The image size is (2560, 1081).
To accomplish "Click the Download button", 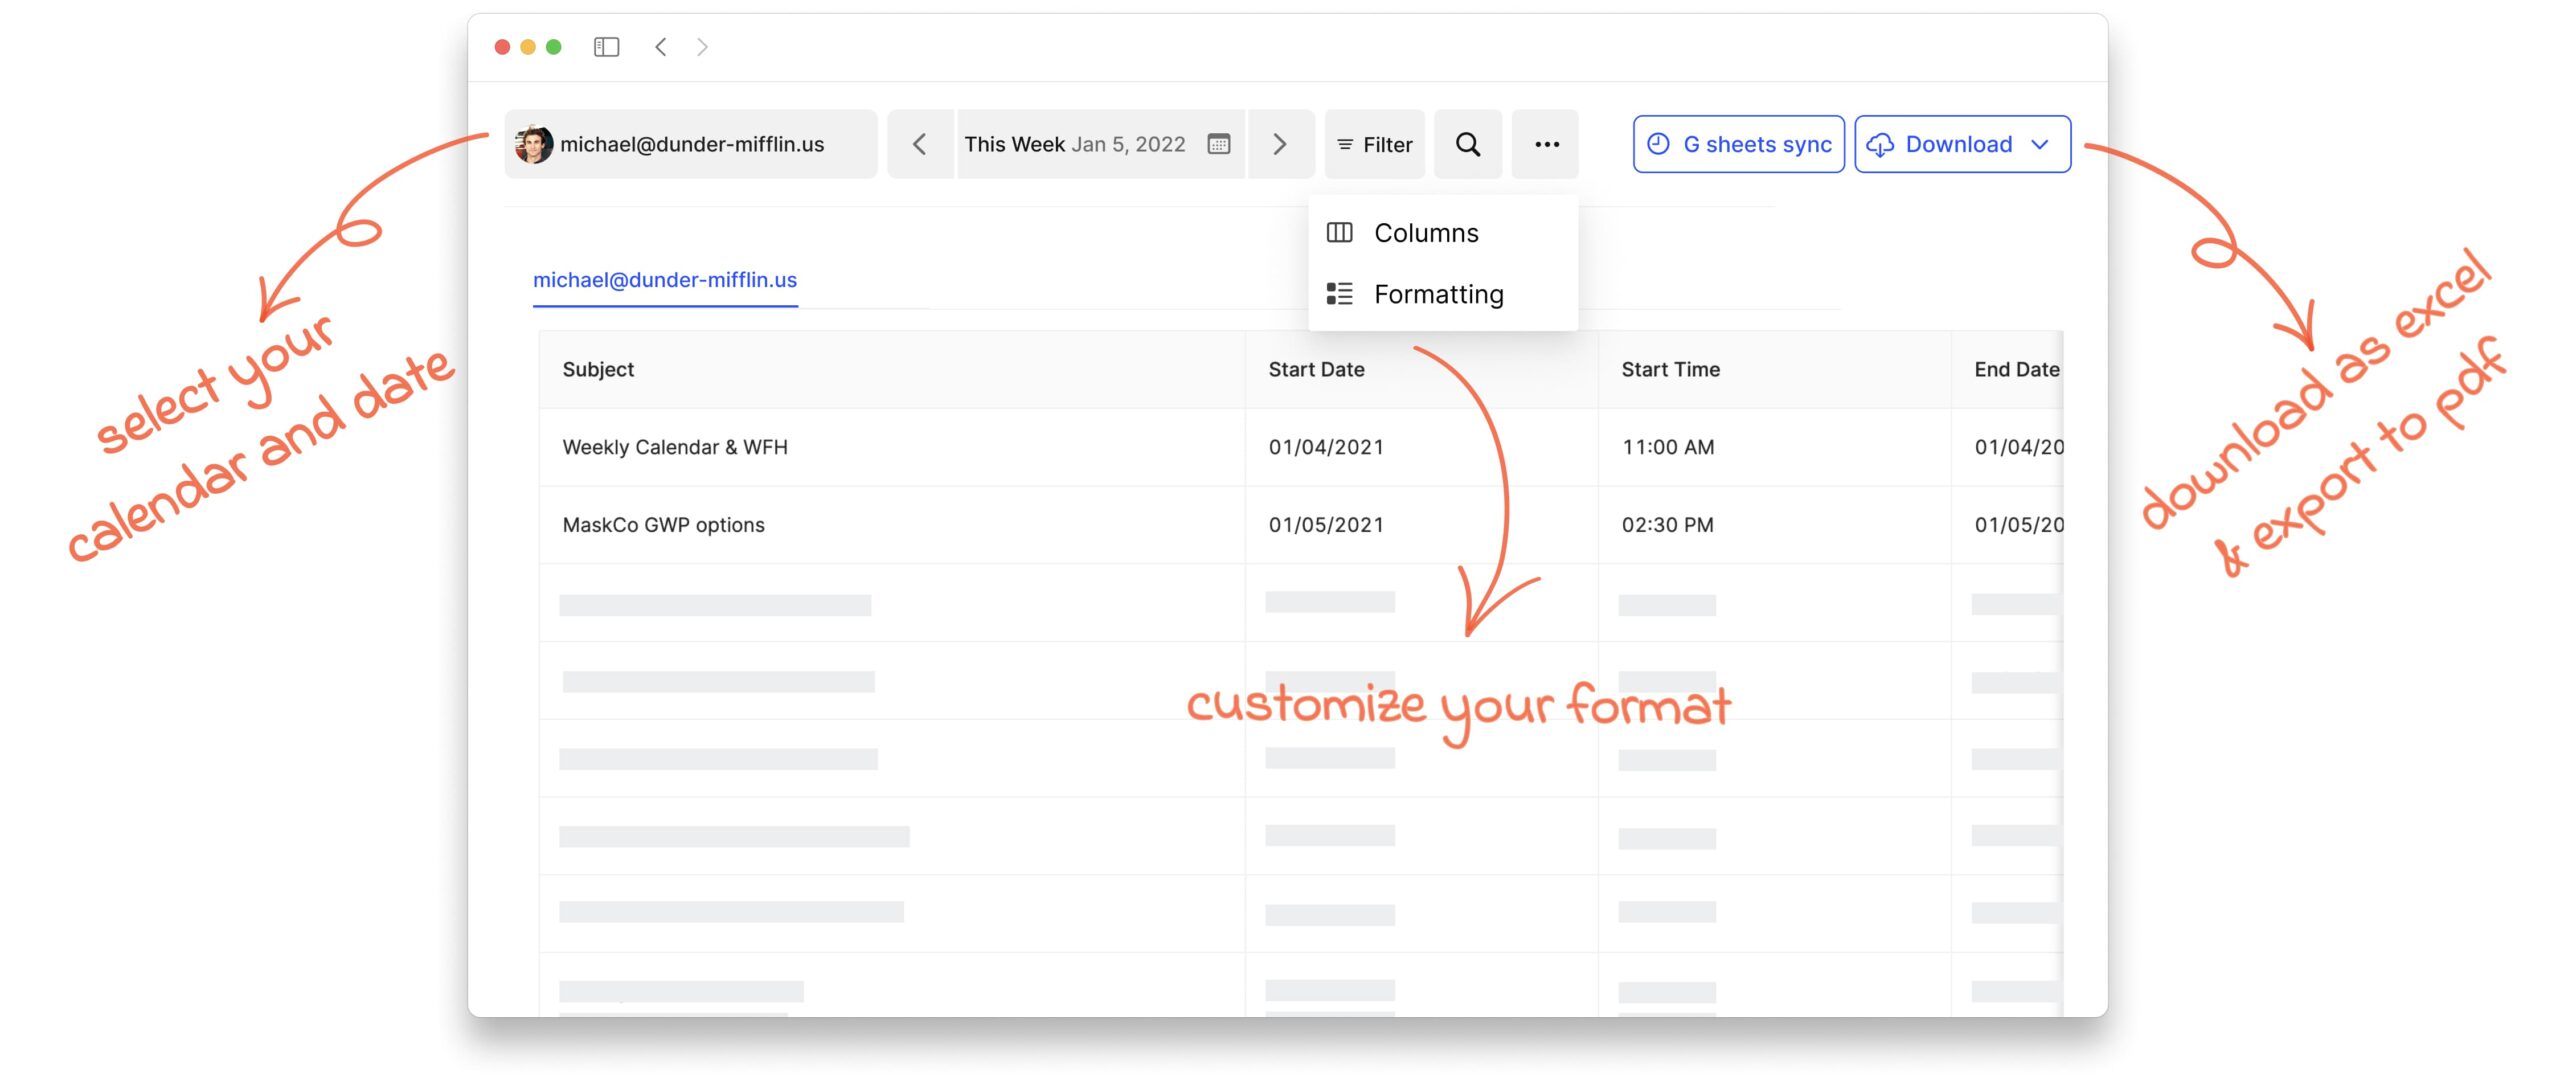I will [x=1962, y=144].
